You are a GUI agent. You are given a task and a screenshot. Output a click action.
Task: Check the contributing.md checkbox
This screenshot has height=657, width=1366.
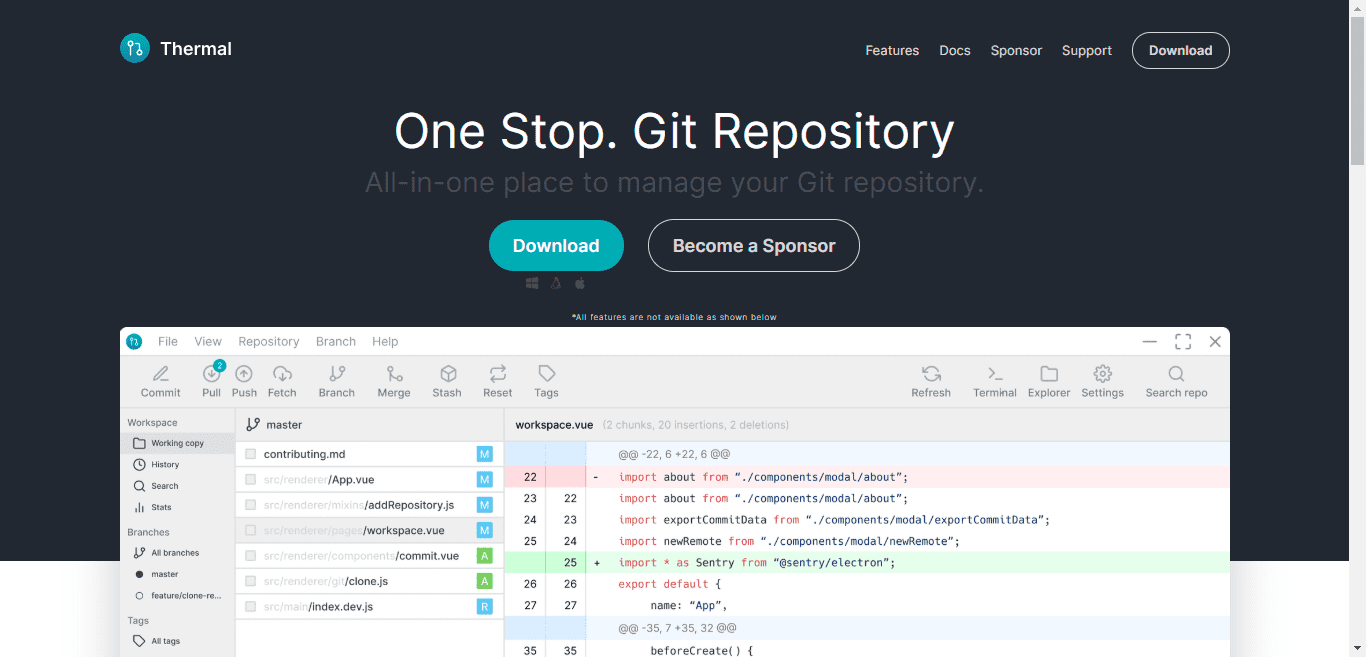coord(251,454)
